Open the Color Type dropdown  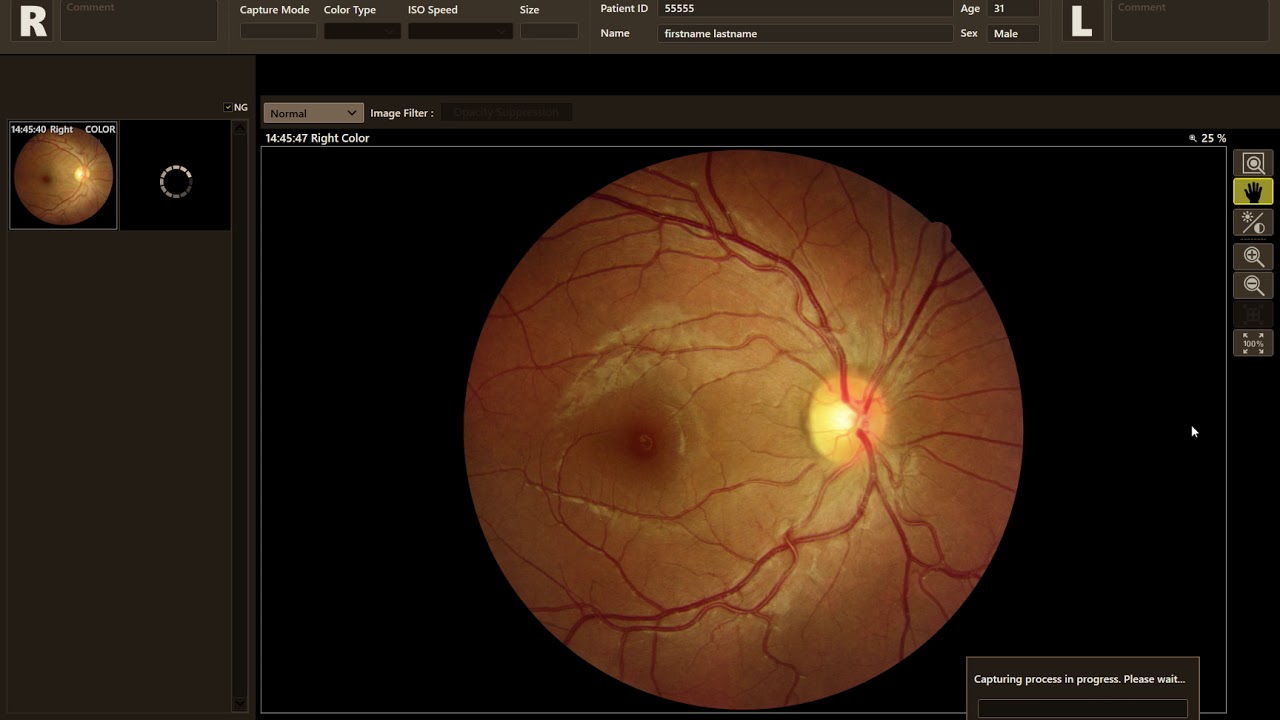point(362,31)
